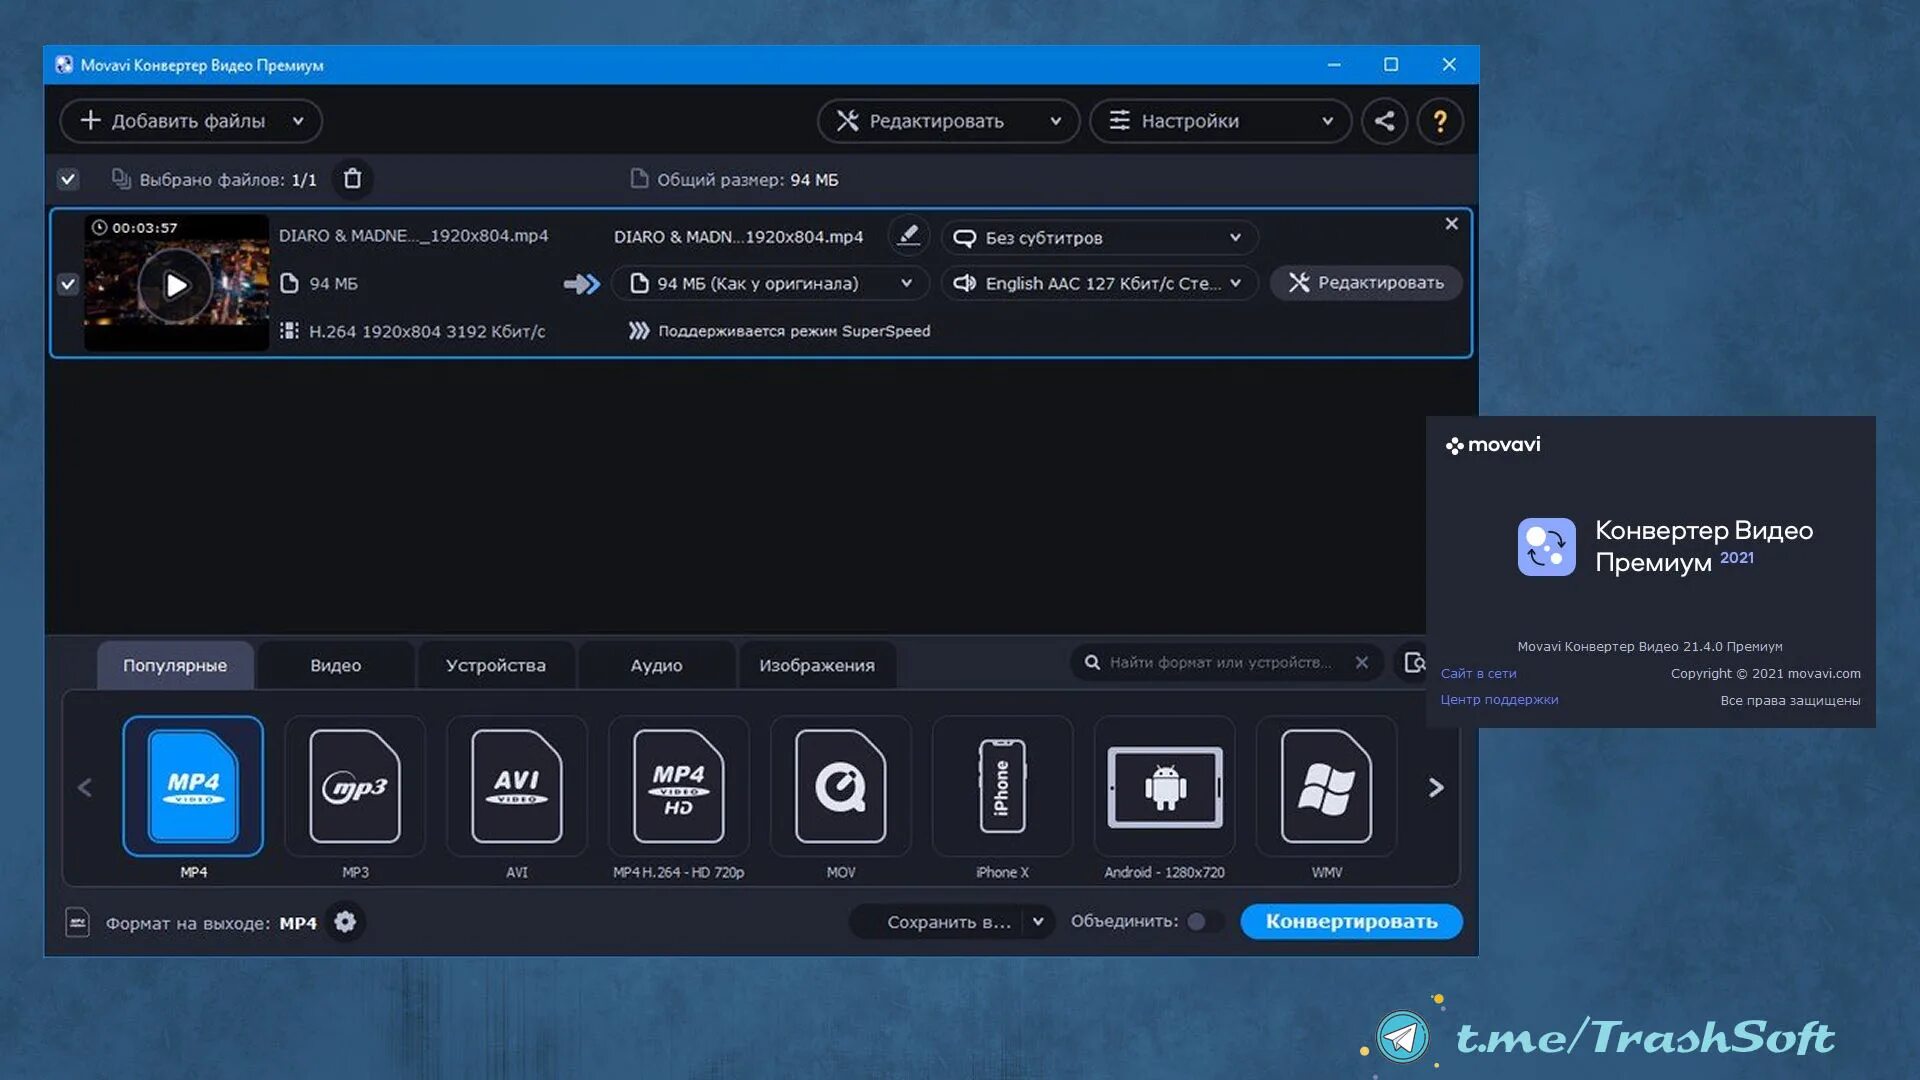
Task: Click the share icon in the toolbar
Action: (x=1384, y=121)
